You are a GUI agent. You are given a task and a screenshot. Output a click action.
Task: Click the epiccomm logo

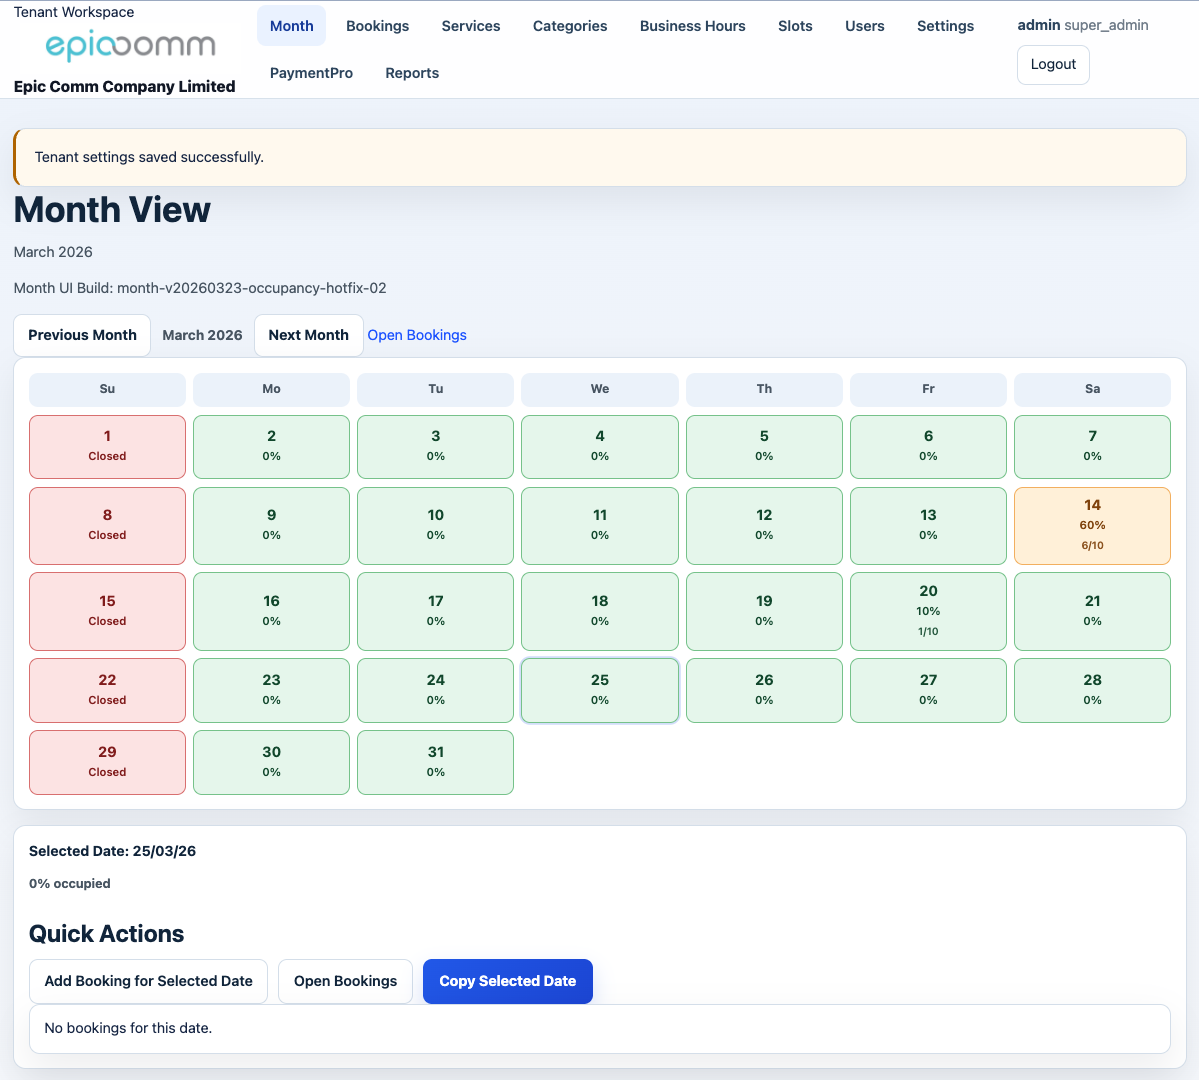pos(130,46)
